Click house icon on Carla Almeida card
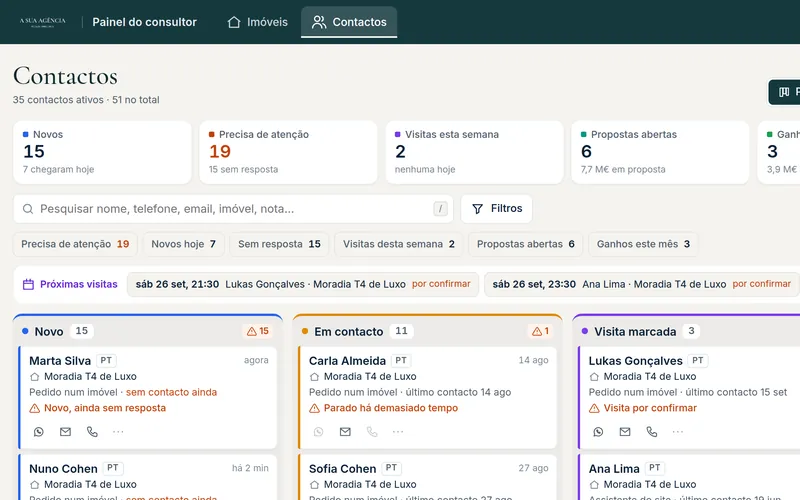800x500 pixels. coord(314,377)
